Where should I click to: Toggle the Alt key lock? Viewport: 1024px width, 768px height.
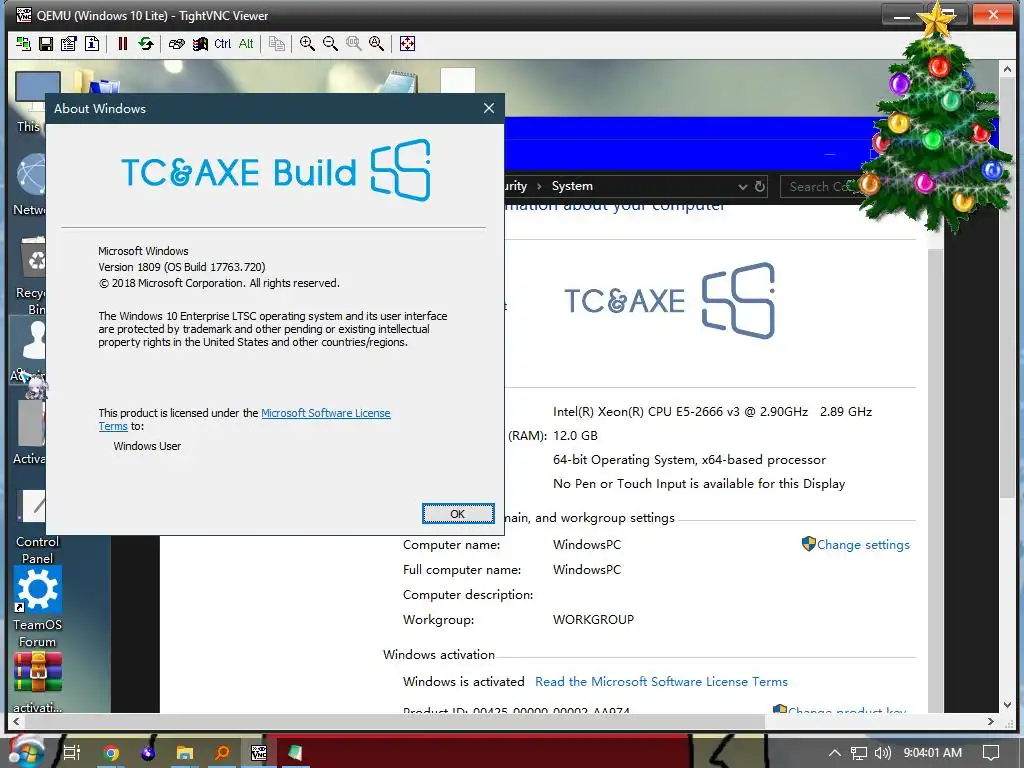coord(246,44)
